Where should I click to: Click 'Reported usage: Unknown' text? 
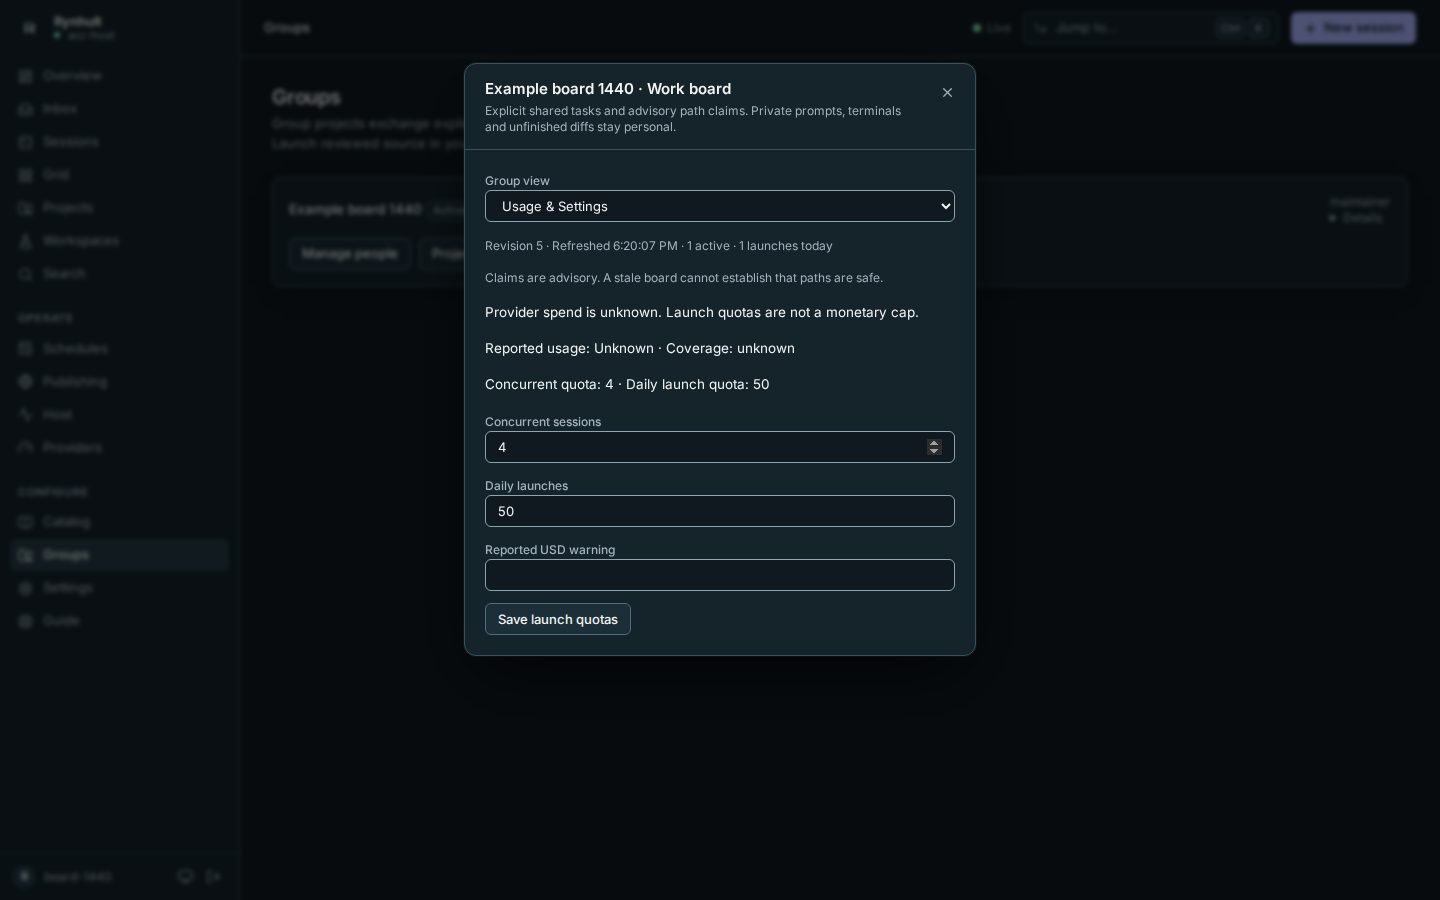pos(569,348)
